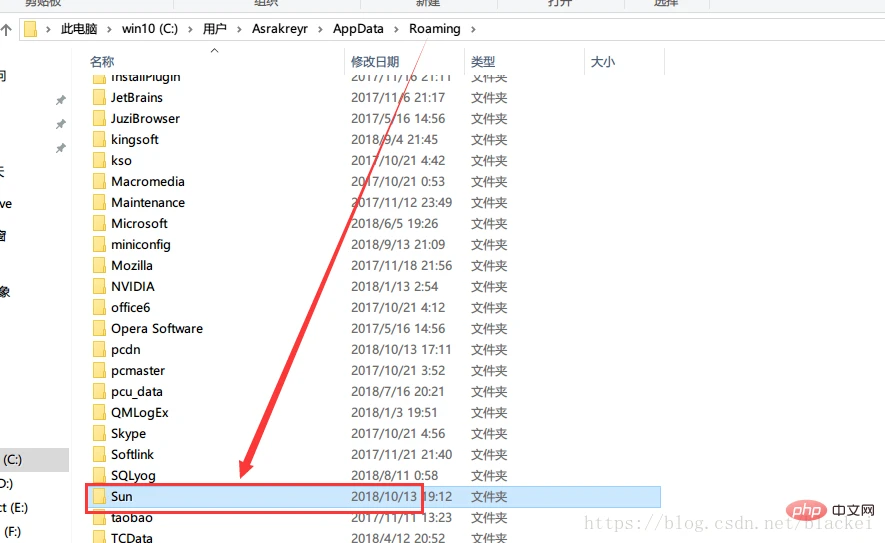Select the Sun folder name
885x543 pixels.
121,496
